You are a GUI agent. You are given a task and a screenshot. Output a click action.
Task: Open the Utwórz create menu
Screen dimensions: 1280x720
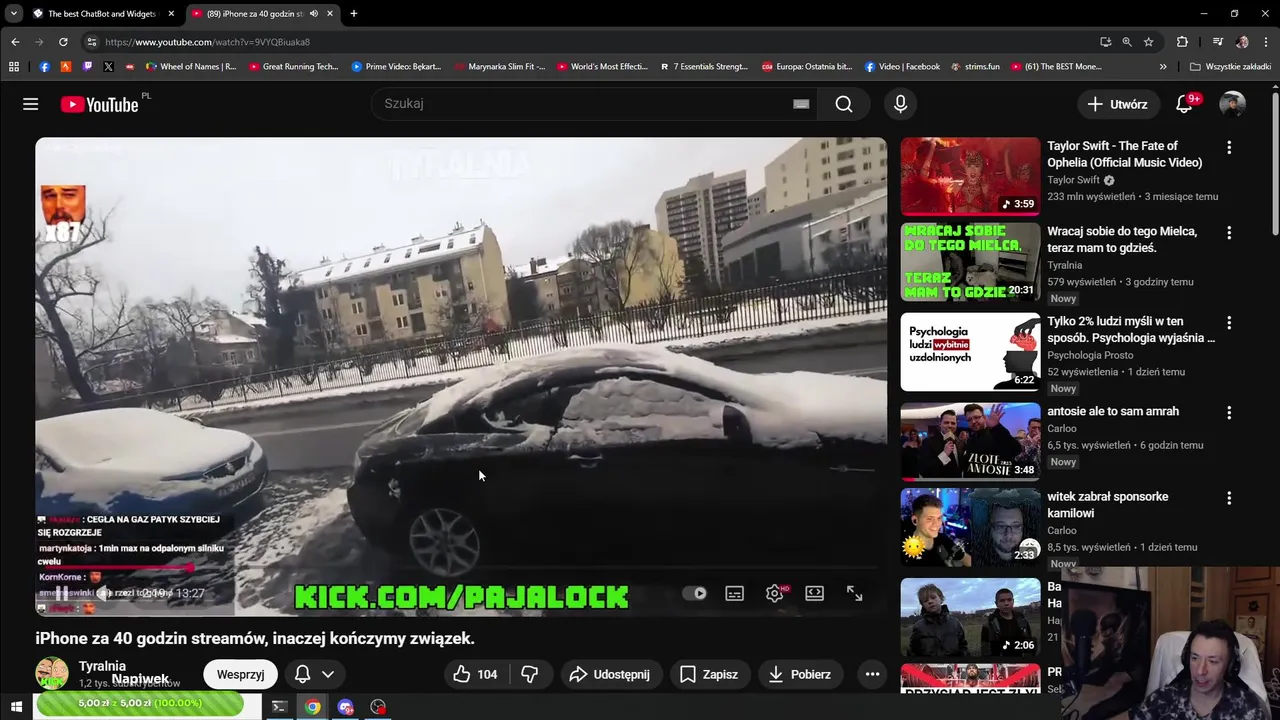[x=1117, y=104]
